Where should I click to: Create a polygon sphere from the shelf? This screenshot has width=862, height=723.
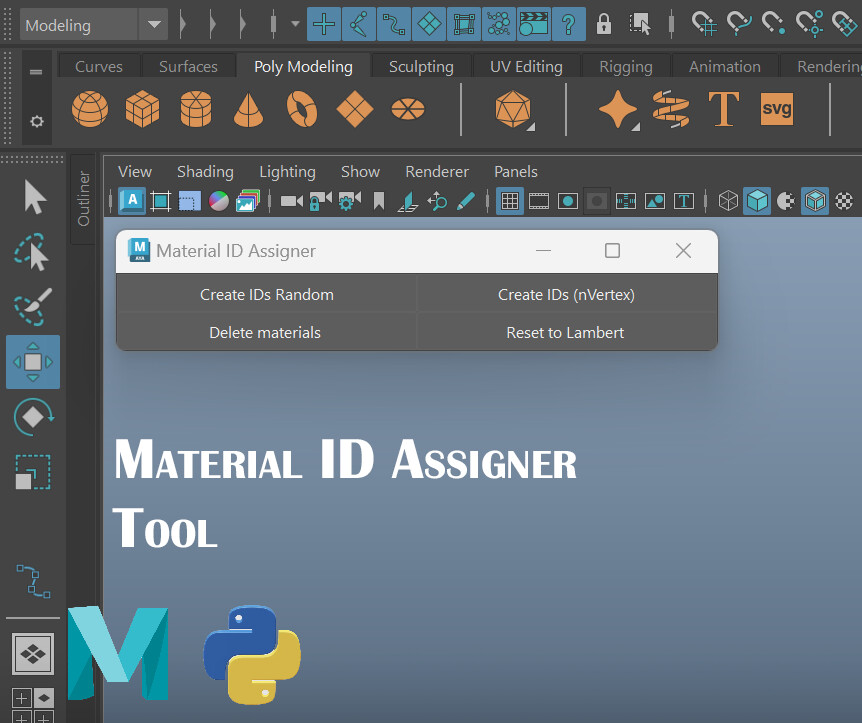tap(90, 110)
